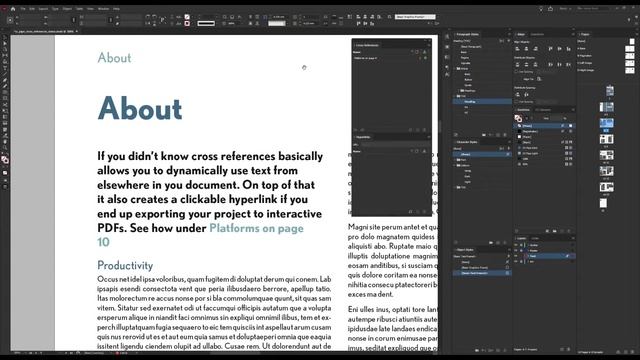Open the Swatches panel menu
Screen dimensions: 640x360
pyautogui.click(x=573, y=110)
